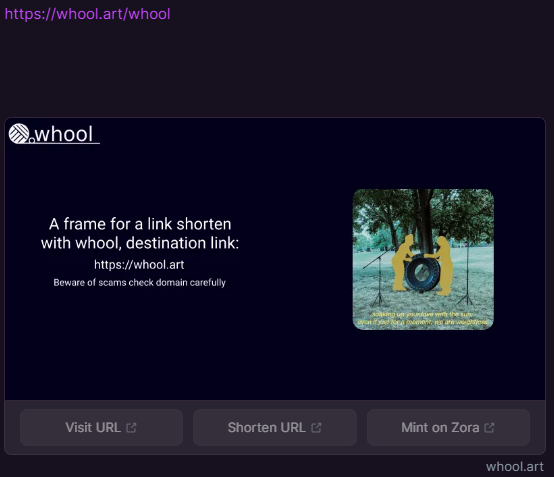Click the Visit URL button
This screenshot has height=477, width=554.
101,428
